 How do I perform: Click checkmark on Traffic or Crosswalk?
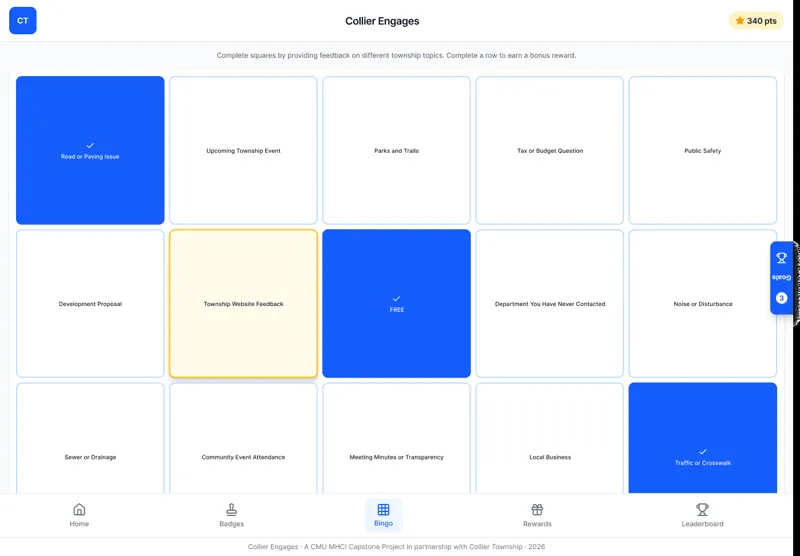[x=703, y=451]
